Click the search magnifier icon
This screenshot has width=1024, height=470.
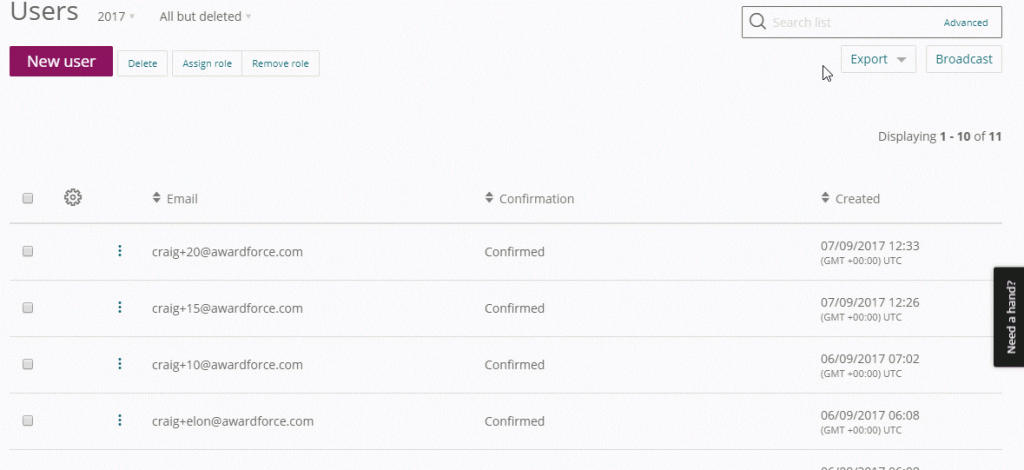click(757, 22)
